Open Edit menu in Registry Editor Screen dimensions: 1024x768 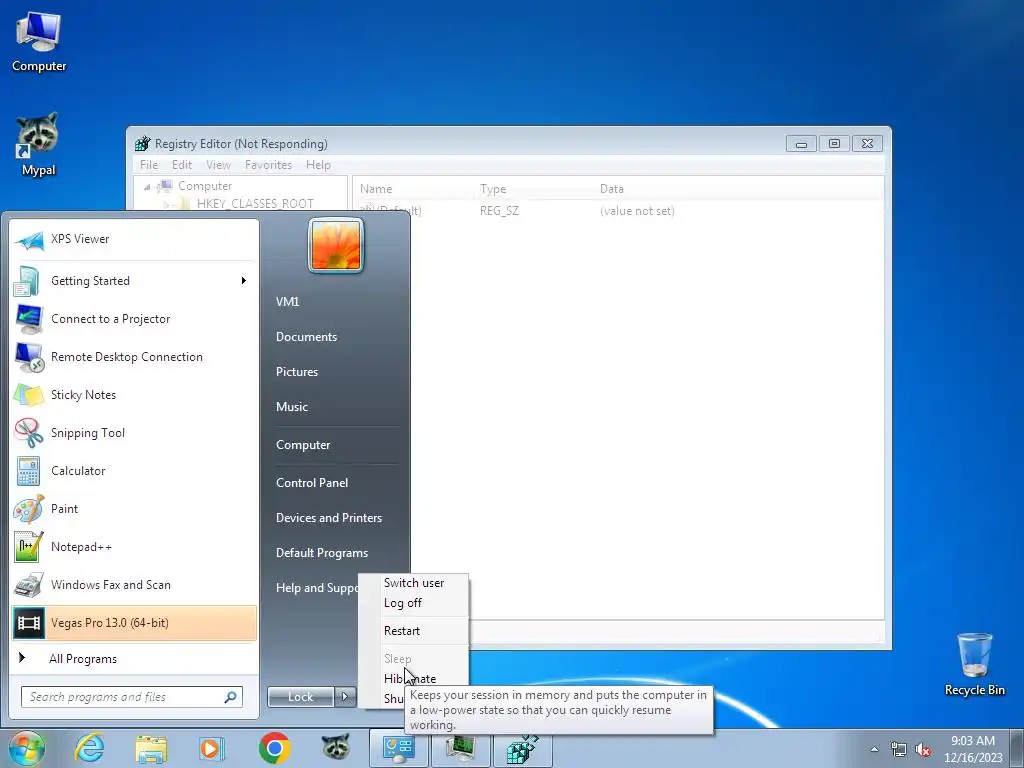click(182, 165)
